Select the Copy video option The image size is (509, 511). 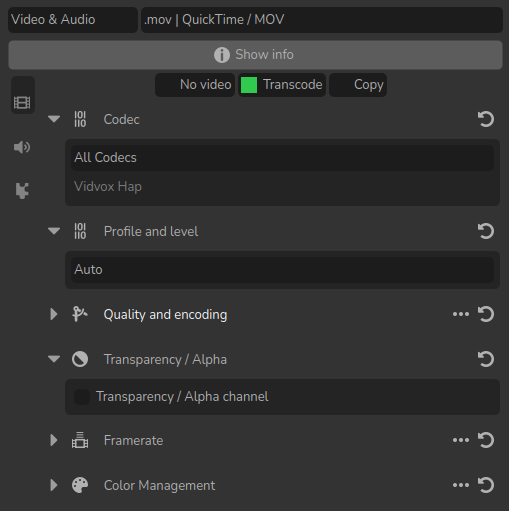(358, 85)
